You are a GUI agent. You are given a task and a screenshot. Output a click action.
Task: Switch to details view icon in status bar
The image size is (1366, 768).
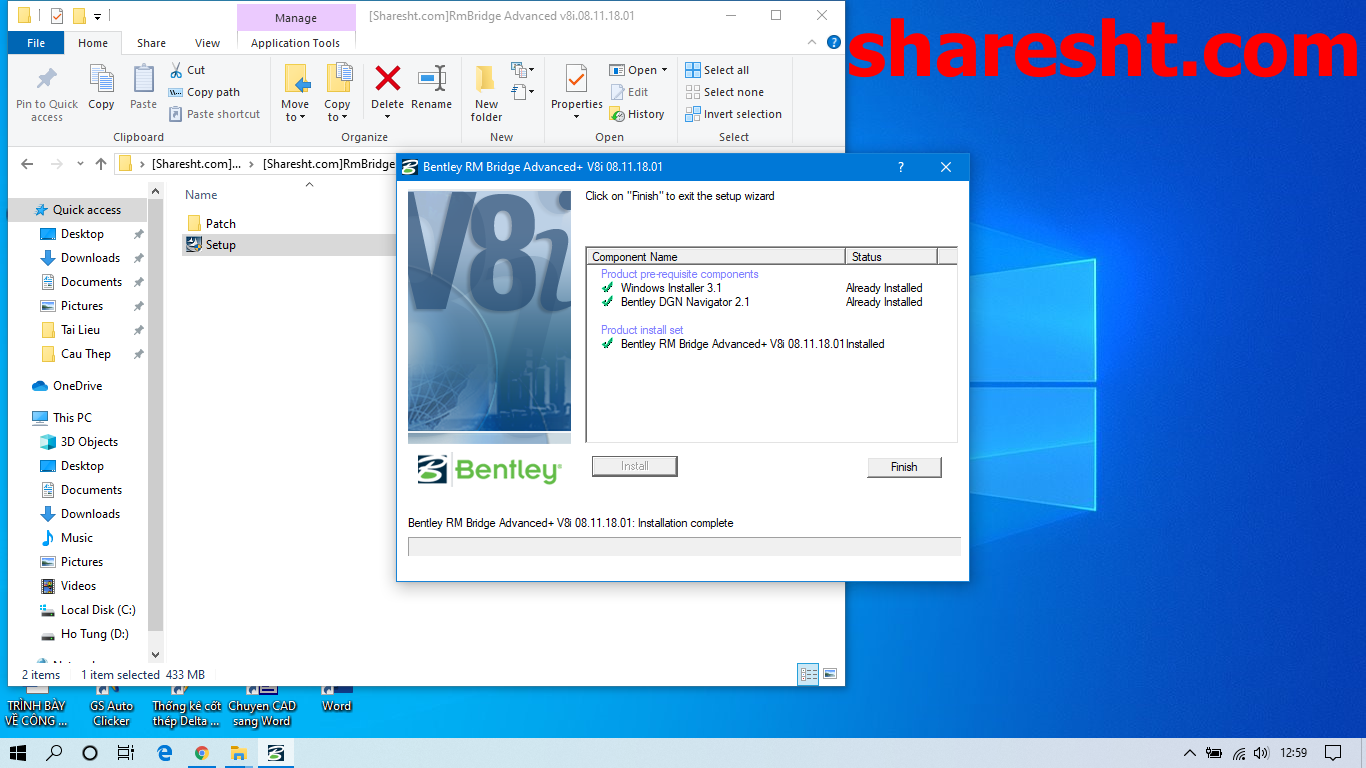pos(808,675)
